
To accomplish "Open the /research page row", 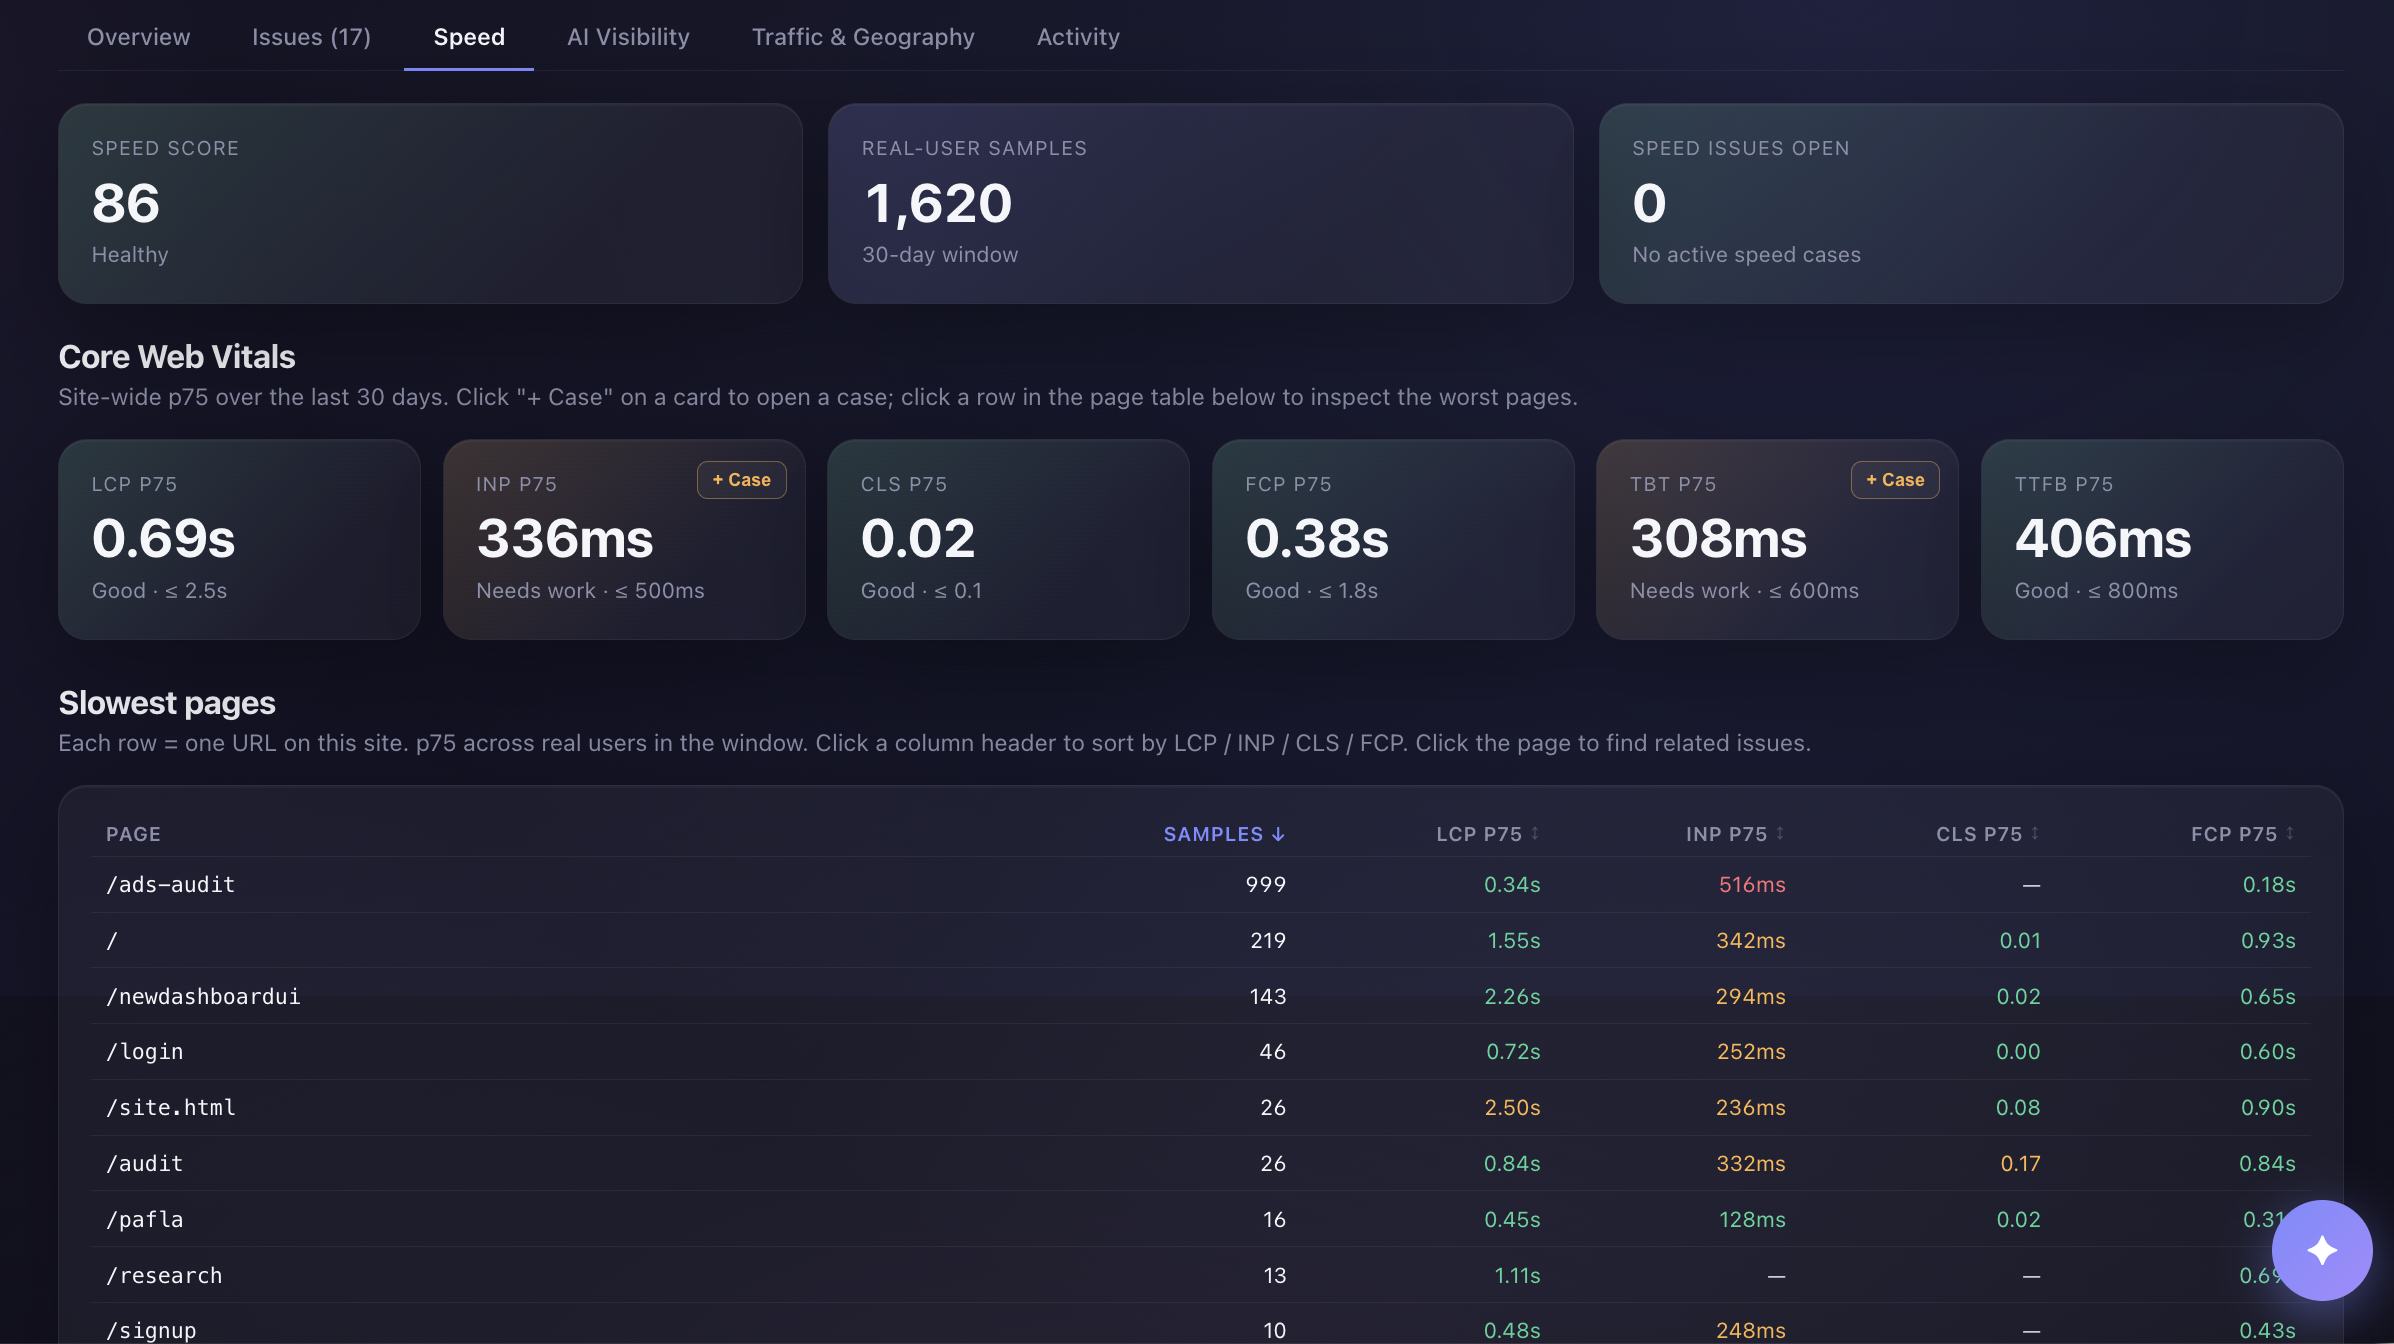I will coord(1200,1276).
